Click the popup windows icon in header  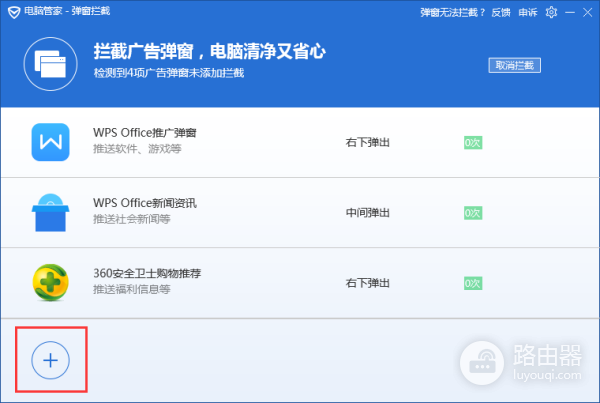click(51, 64)
